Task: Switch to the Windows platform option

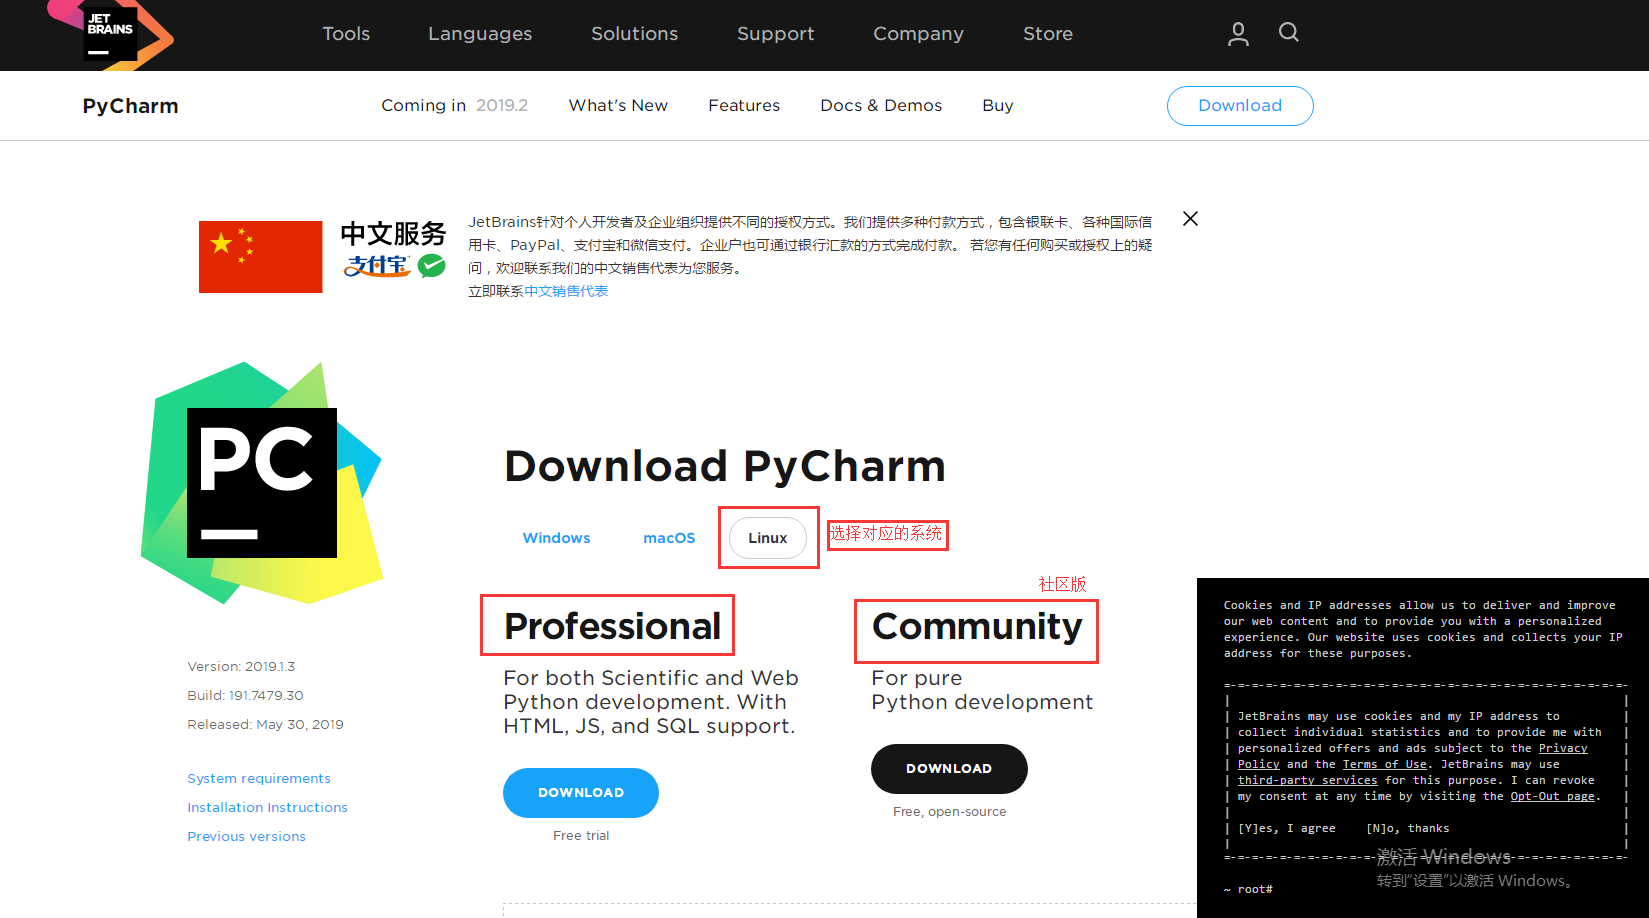Action: point(556,537)
